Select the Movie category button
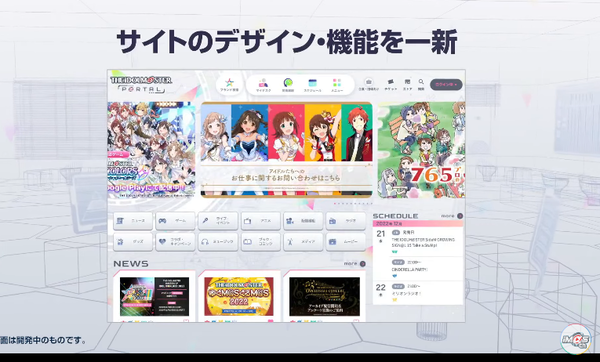Image resolution: width=600 pixels, height=362 pixels. (346, 242)
